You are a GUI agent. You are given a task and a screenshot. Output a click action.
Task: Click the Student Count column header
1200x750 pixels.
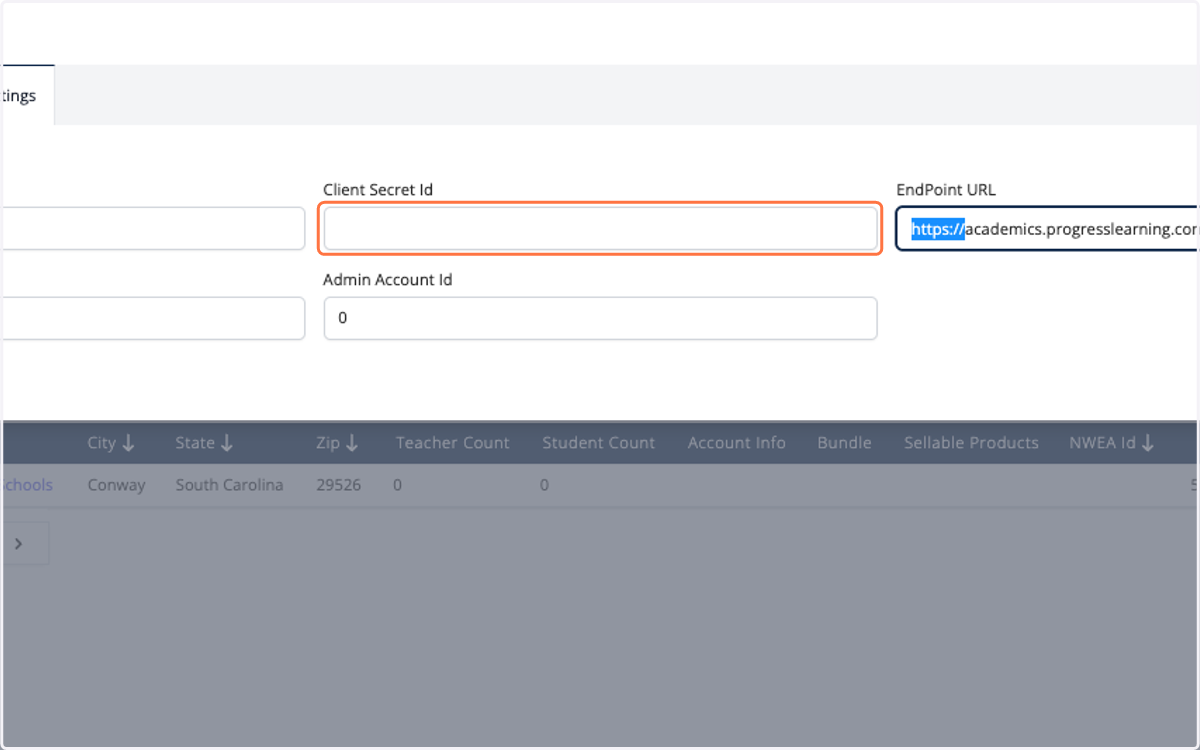[x=598, y=443]
